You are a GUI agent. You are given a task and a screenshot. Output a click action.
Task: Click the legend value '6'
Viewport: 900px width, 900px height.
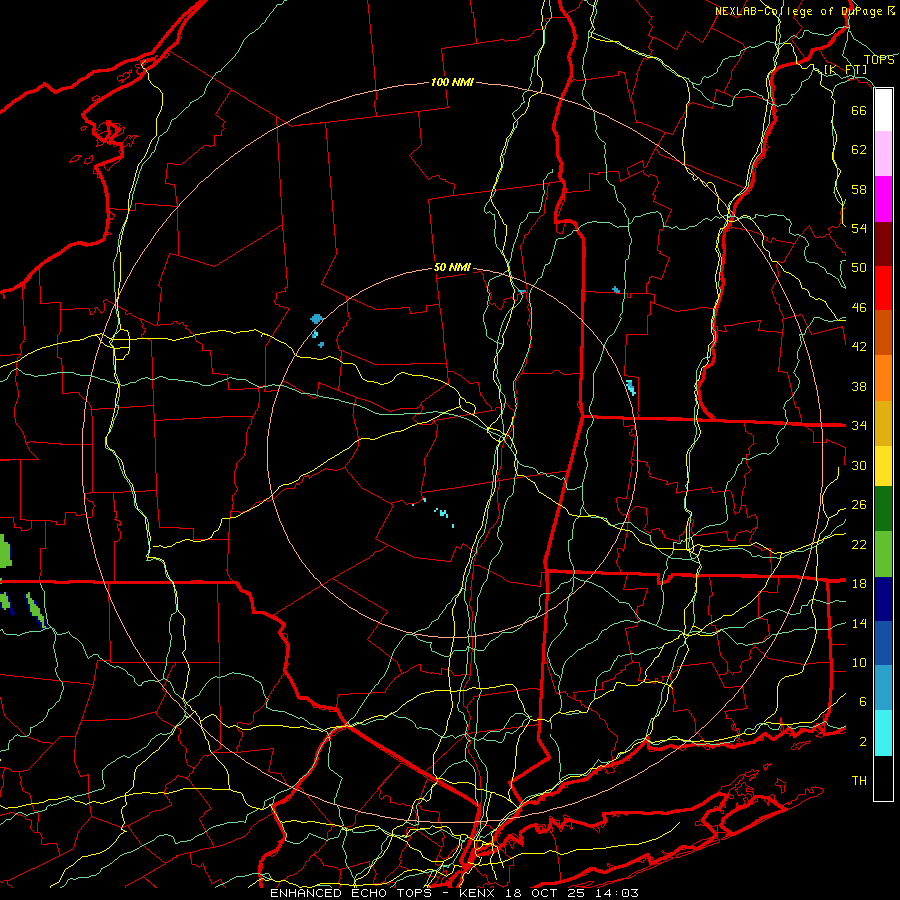tap(863, 702)
